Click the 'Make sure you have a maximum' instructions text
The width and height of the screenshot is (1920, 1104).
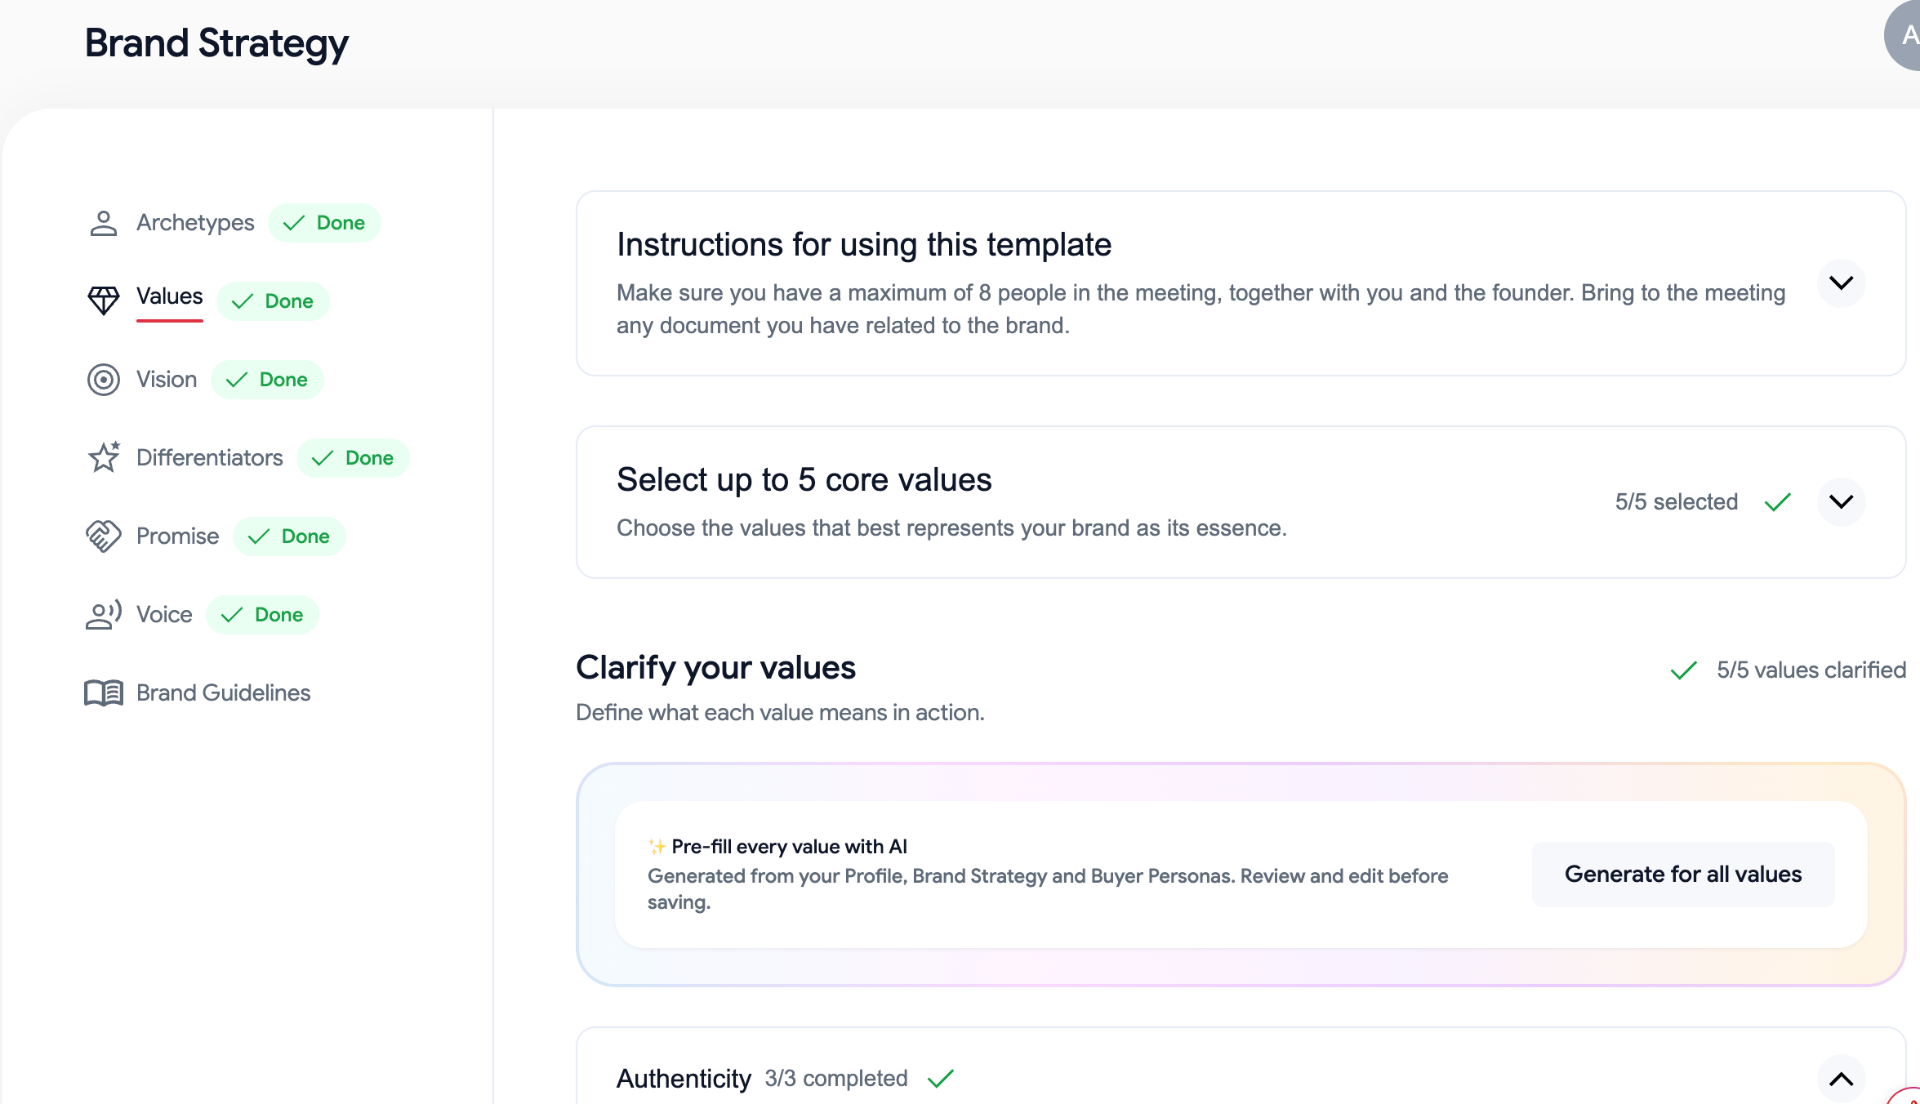tap(1200, 309)
